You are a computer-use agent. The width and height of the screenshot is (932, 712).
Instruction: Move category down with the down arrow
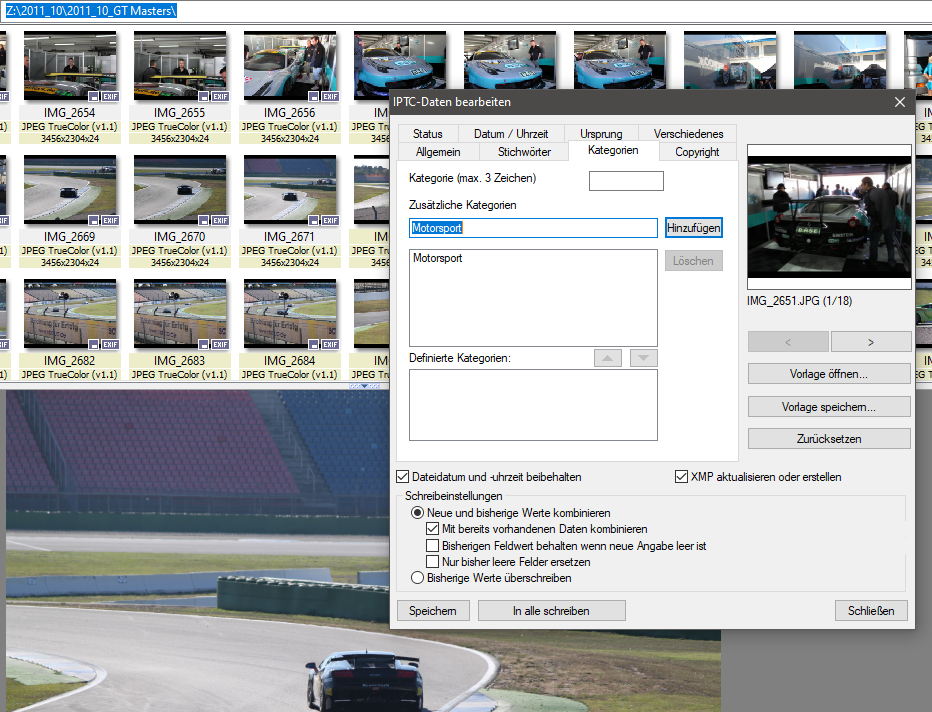[644, 358]
